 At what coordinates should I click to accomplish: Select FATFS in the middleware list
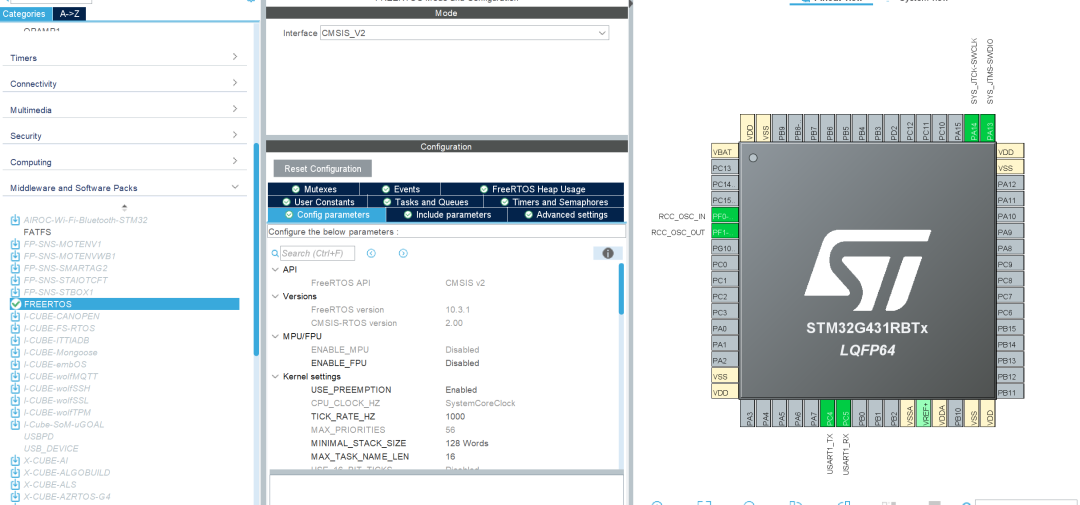tap(37, 232)
